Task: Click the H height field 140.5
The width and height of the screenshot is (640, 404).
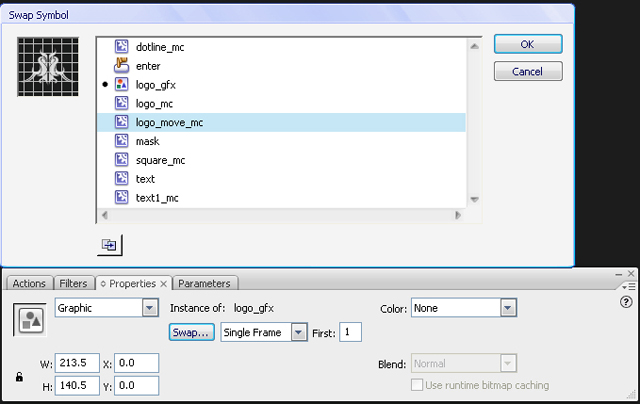Action: tap(77, 385)
